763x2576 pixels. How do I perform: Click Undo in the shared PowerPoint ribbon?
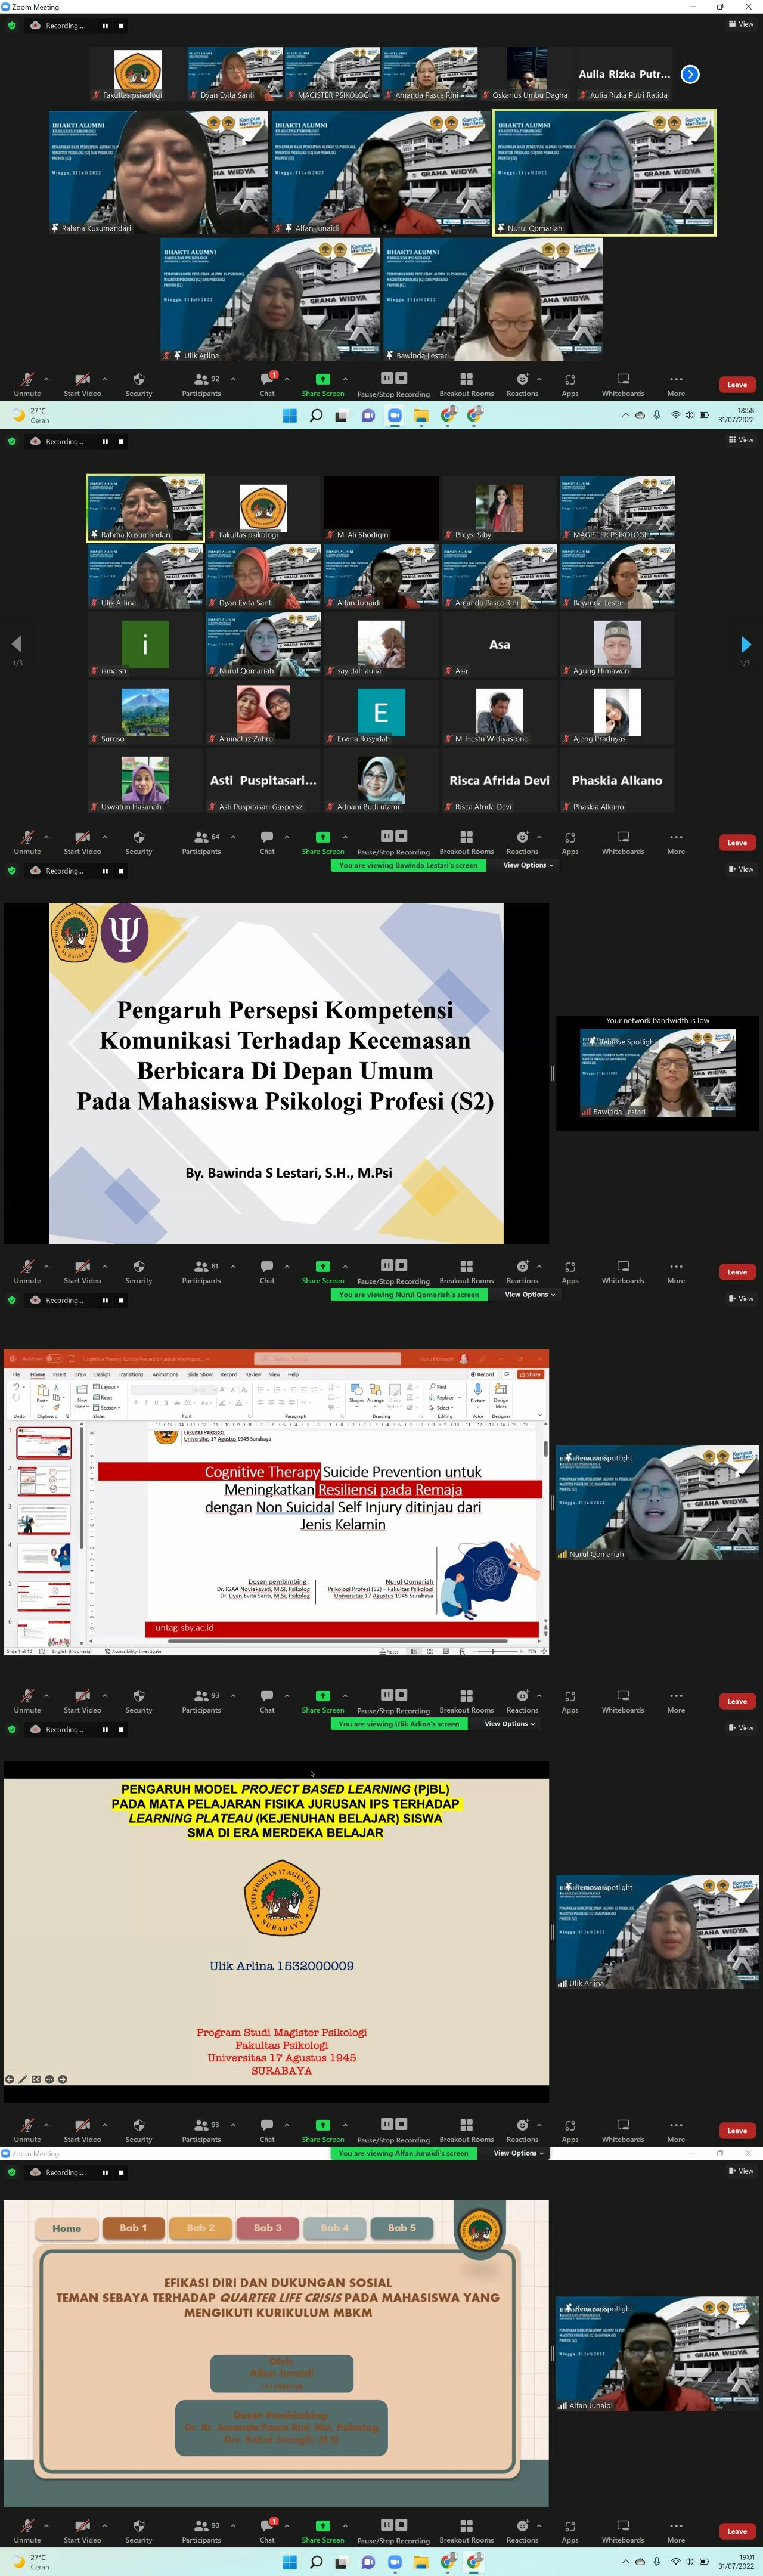(x=17, y=1387)
